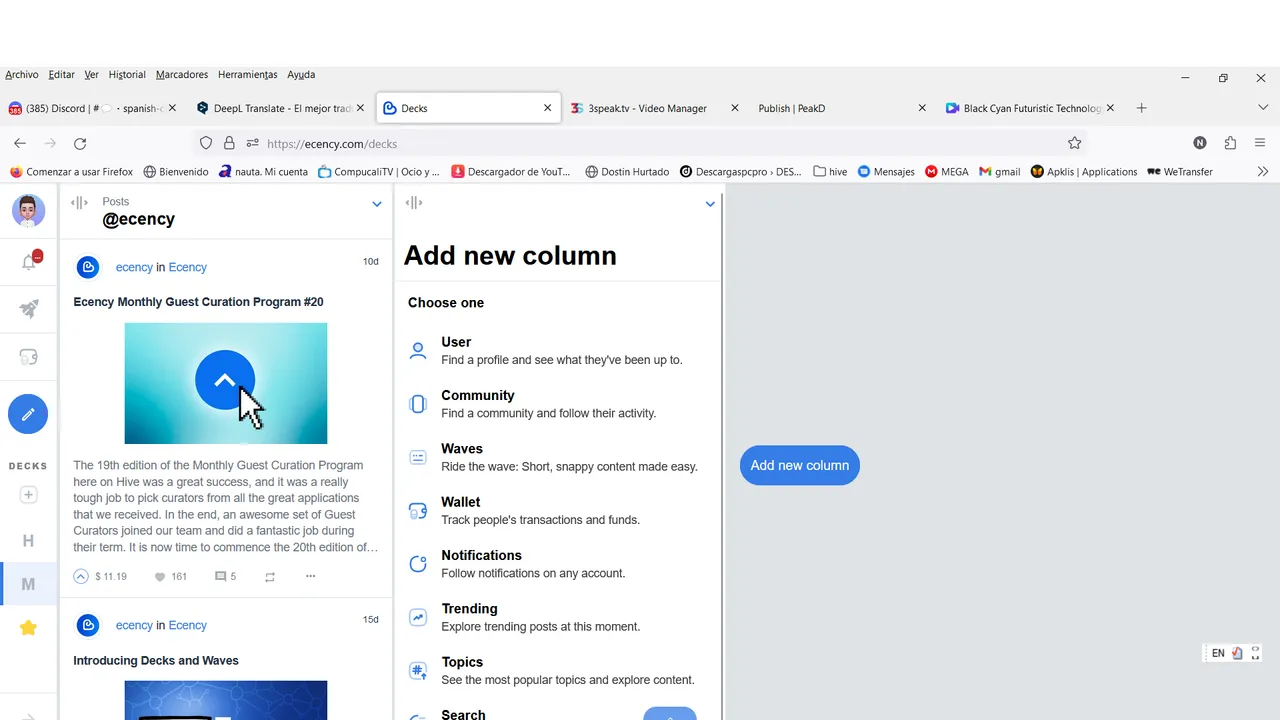Switch to the 3speak.tv Video Manager tab
This screenshot has width=1280, height=720.
(x=646, y=108)
